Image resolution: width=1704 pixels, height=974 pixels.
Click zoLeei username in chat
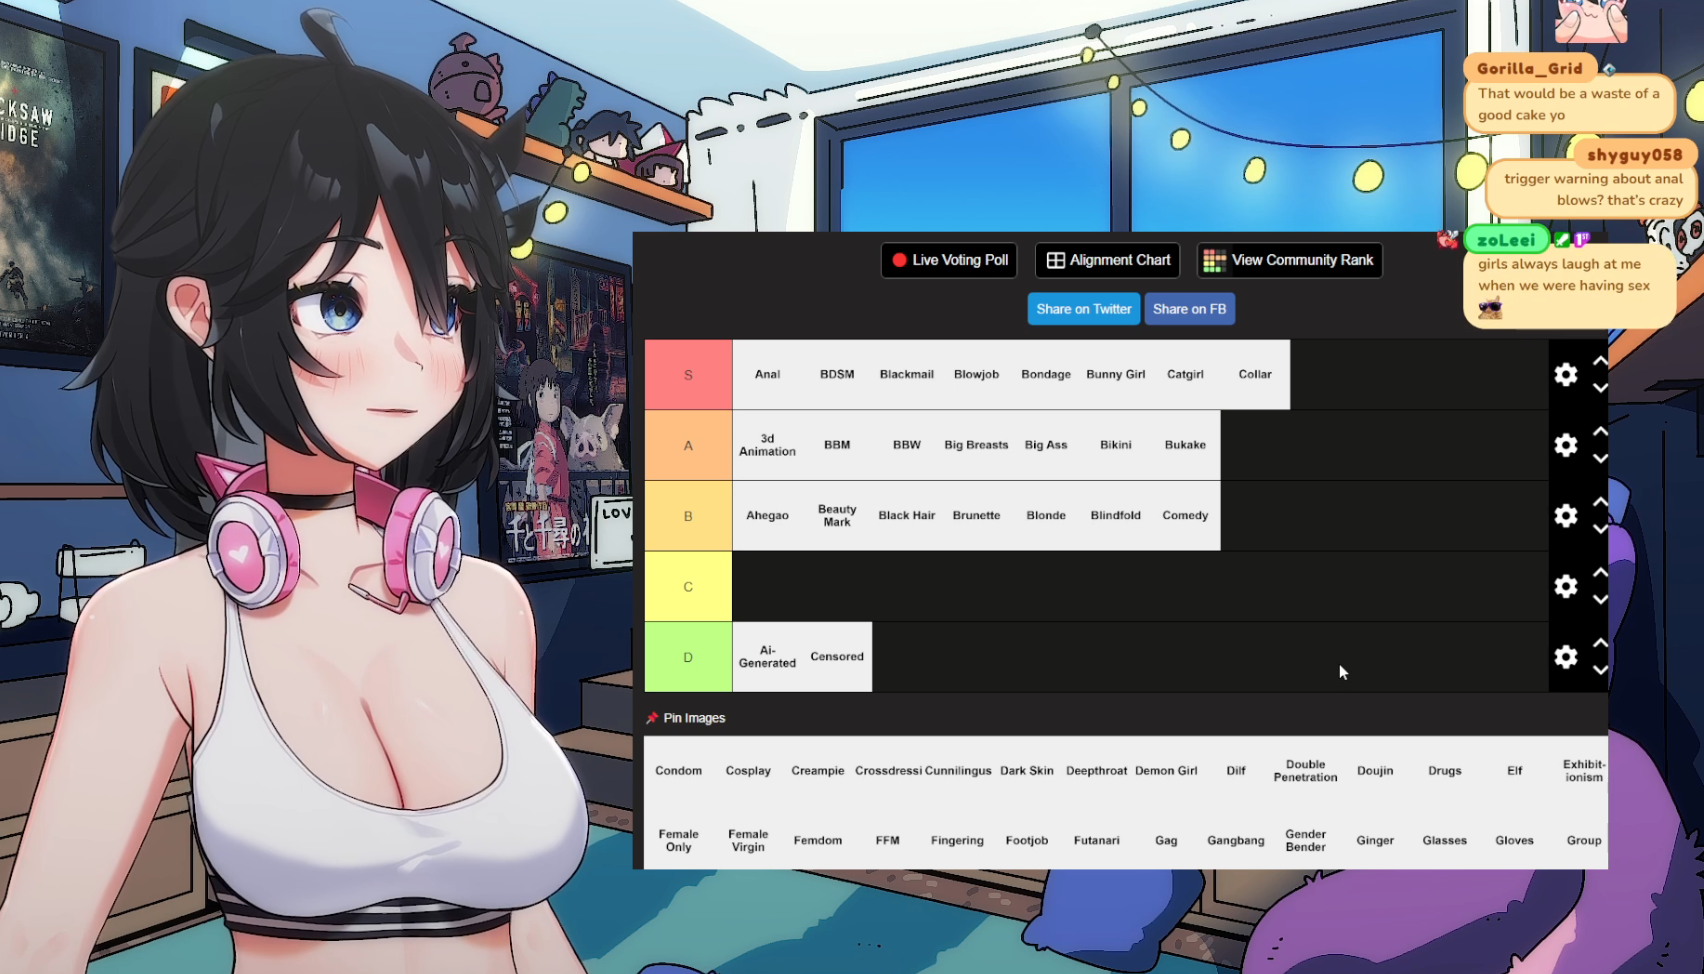click(x=1506, y=239)
